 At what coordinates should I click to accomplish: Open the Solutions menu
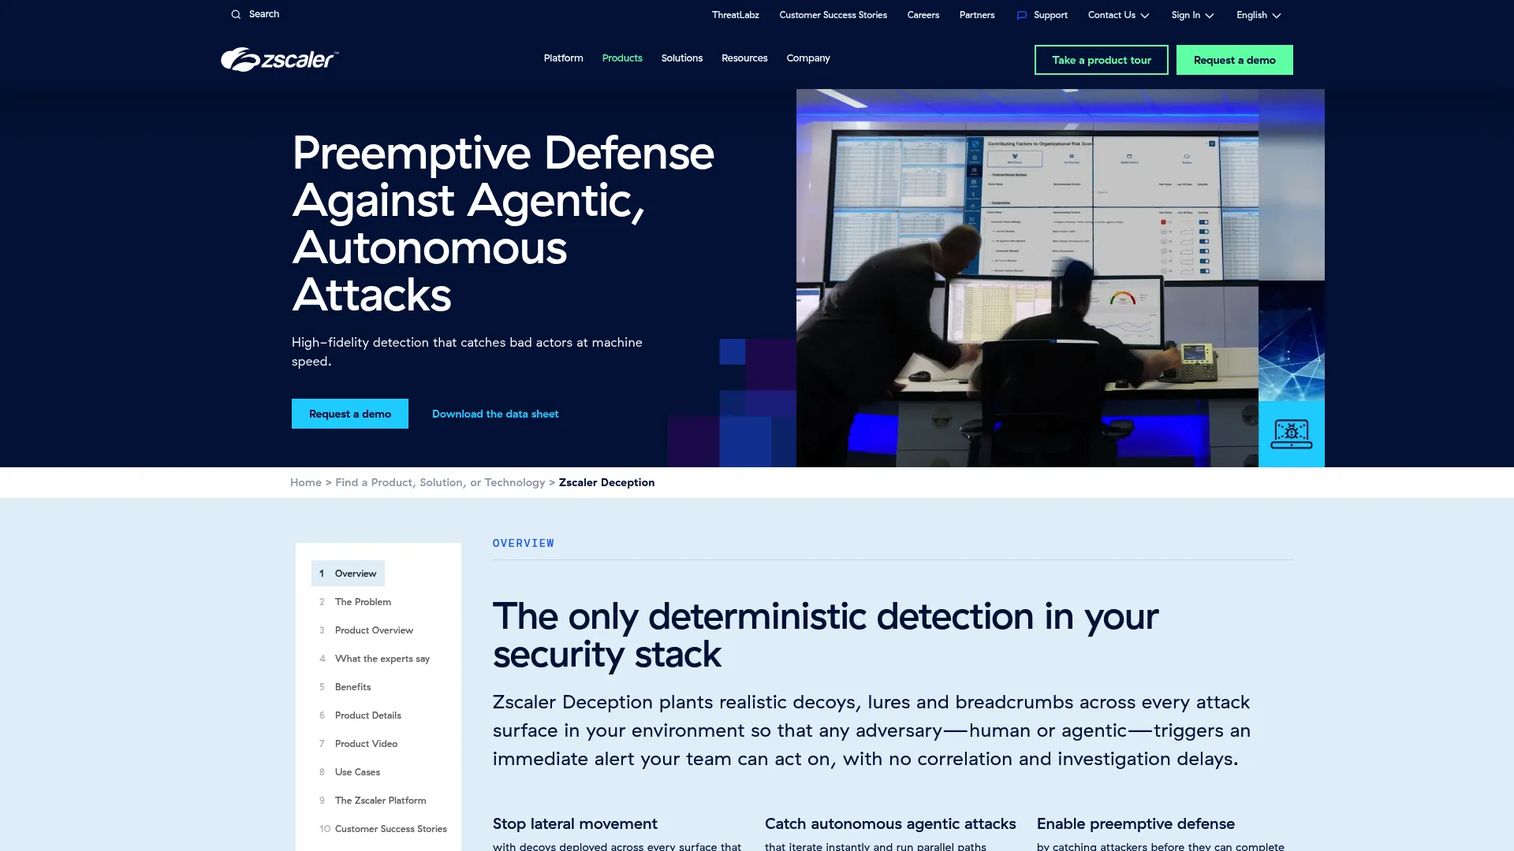click(x=682, y=58)
